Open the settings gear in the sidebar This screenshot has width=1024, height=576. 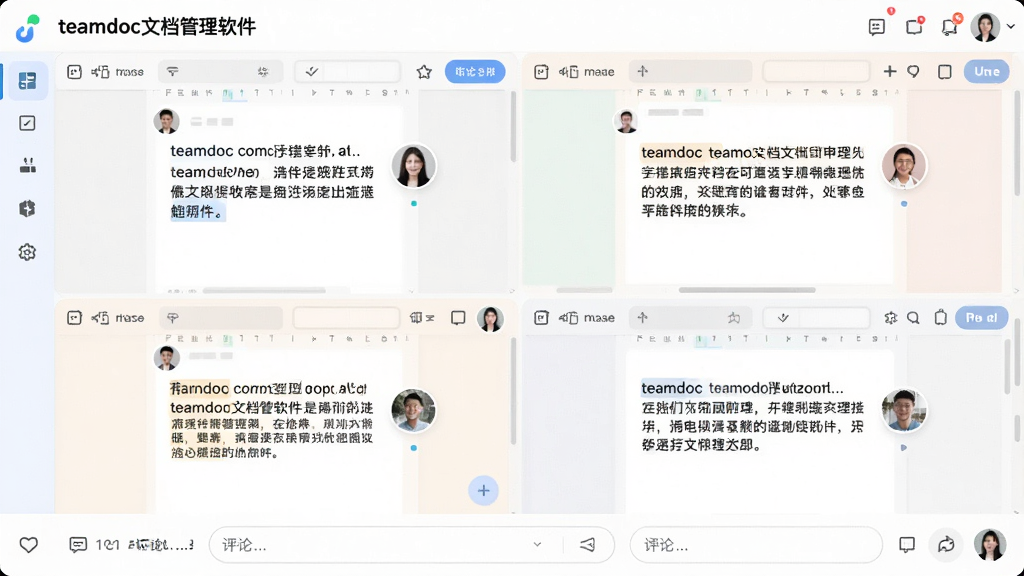(x=27, y=252)
